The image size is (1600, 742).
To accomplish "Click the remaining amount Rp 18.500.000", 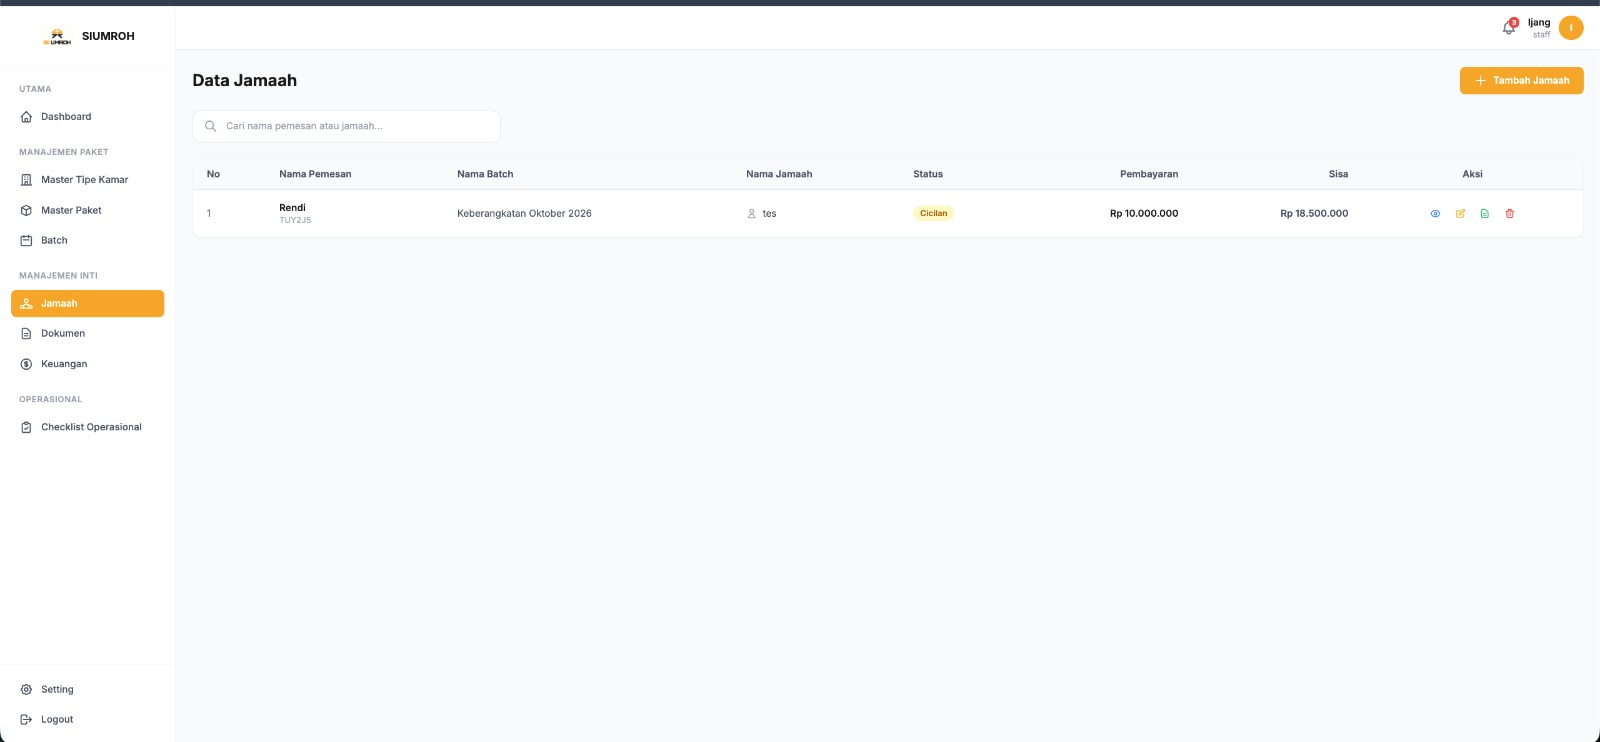I will [x=1314, y=213].
